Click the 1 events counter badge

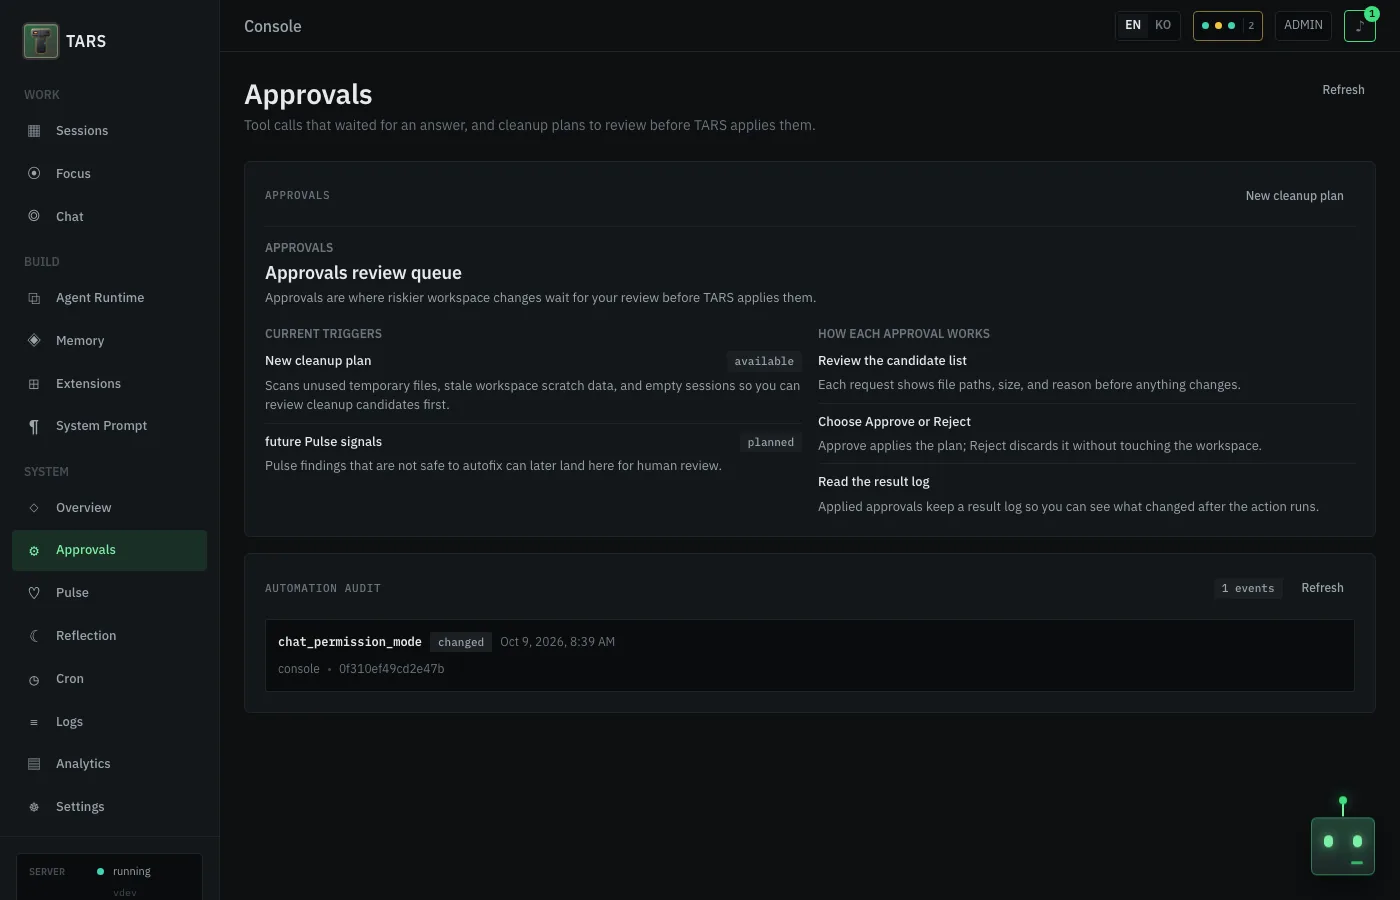1248,588
